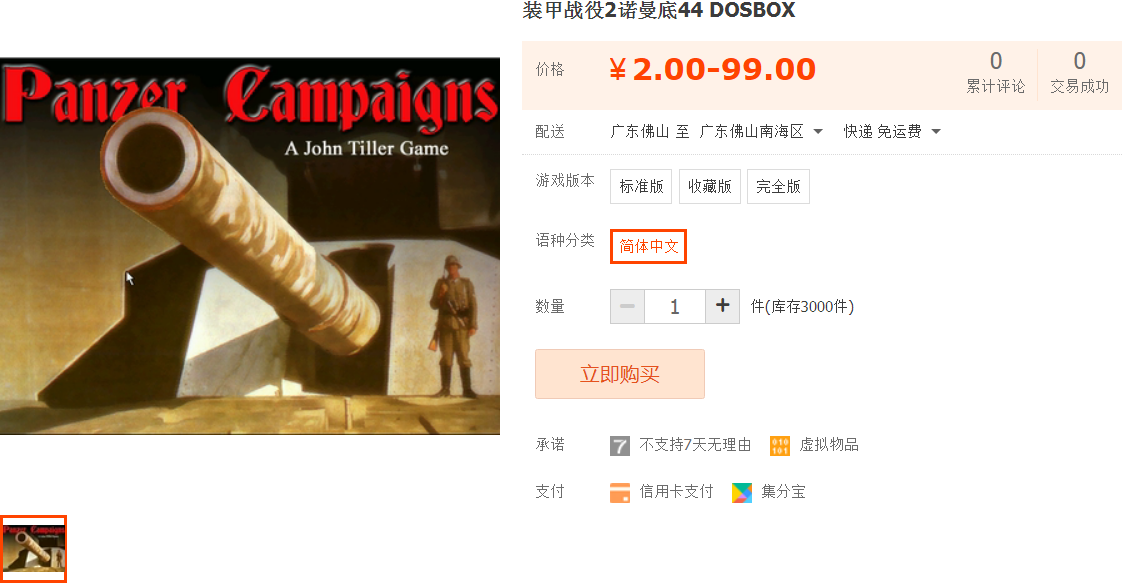Image resolution: width=1126 pixels, height=584 pixels.
Task: Click the 信用卡支付 payment label
Action: 676,492
